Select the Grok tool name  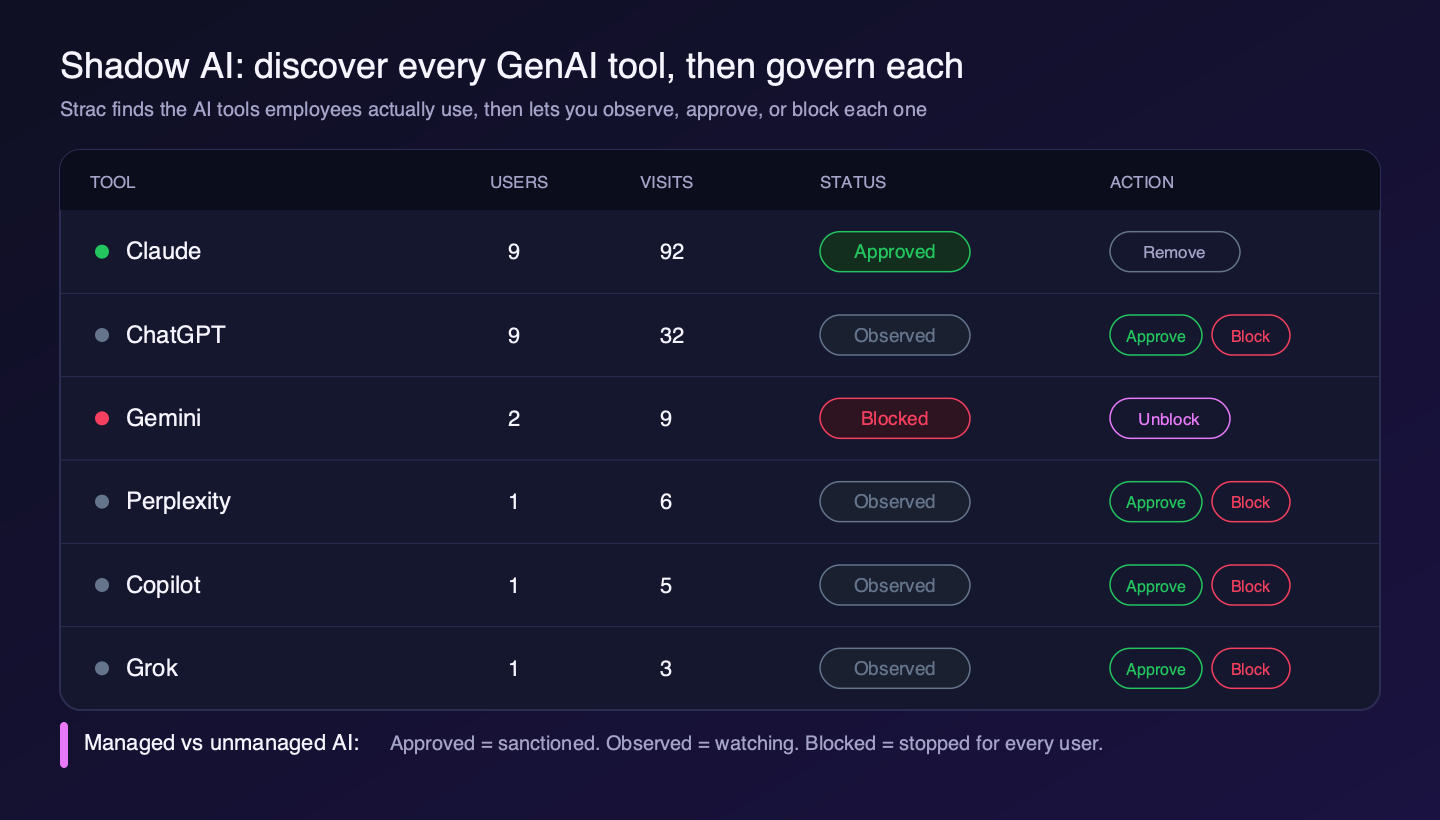[x=152, y=668]
